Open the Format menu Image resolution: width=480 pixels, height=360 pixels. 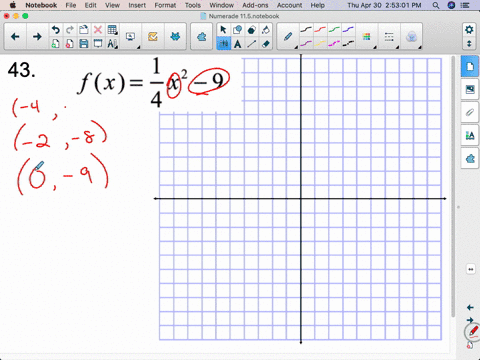click(165, 5)
